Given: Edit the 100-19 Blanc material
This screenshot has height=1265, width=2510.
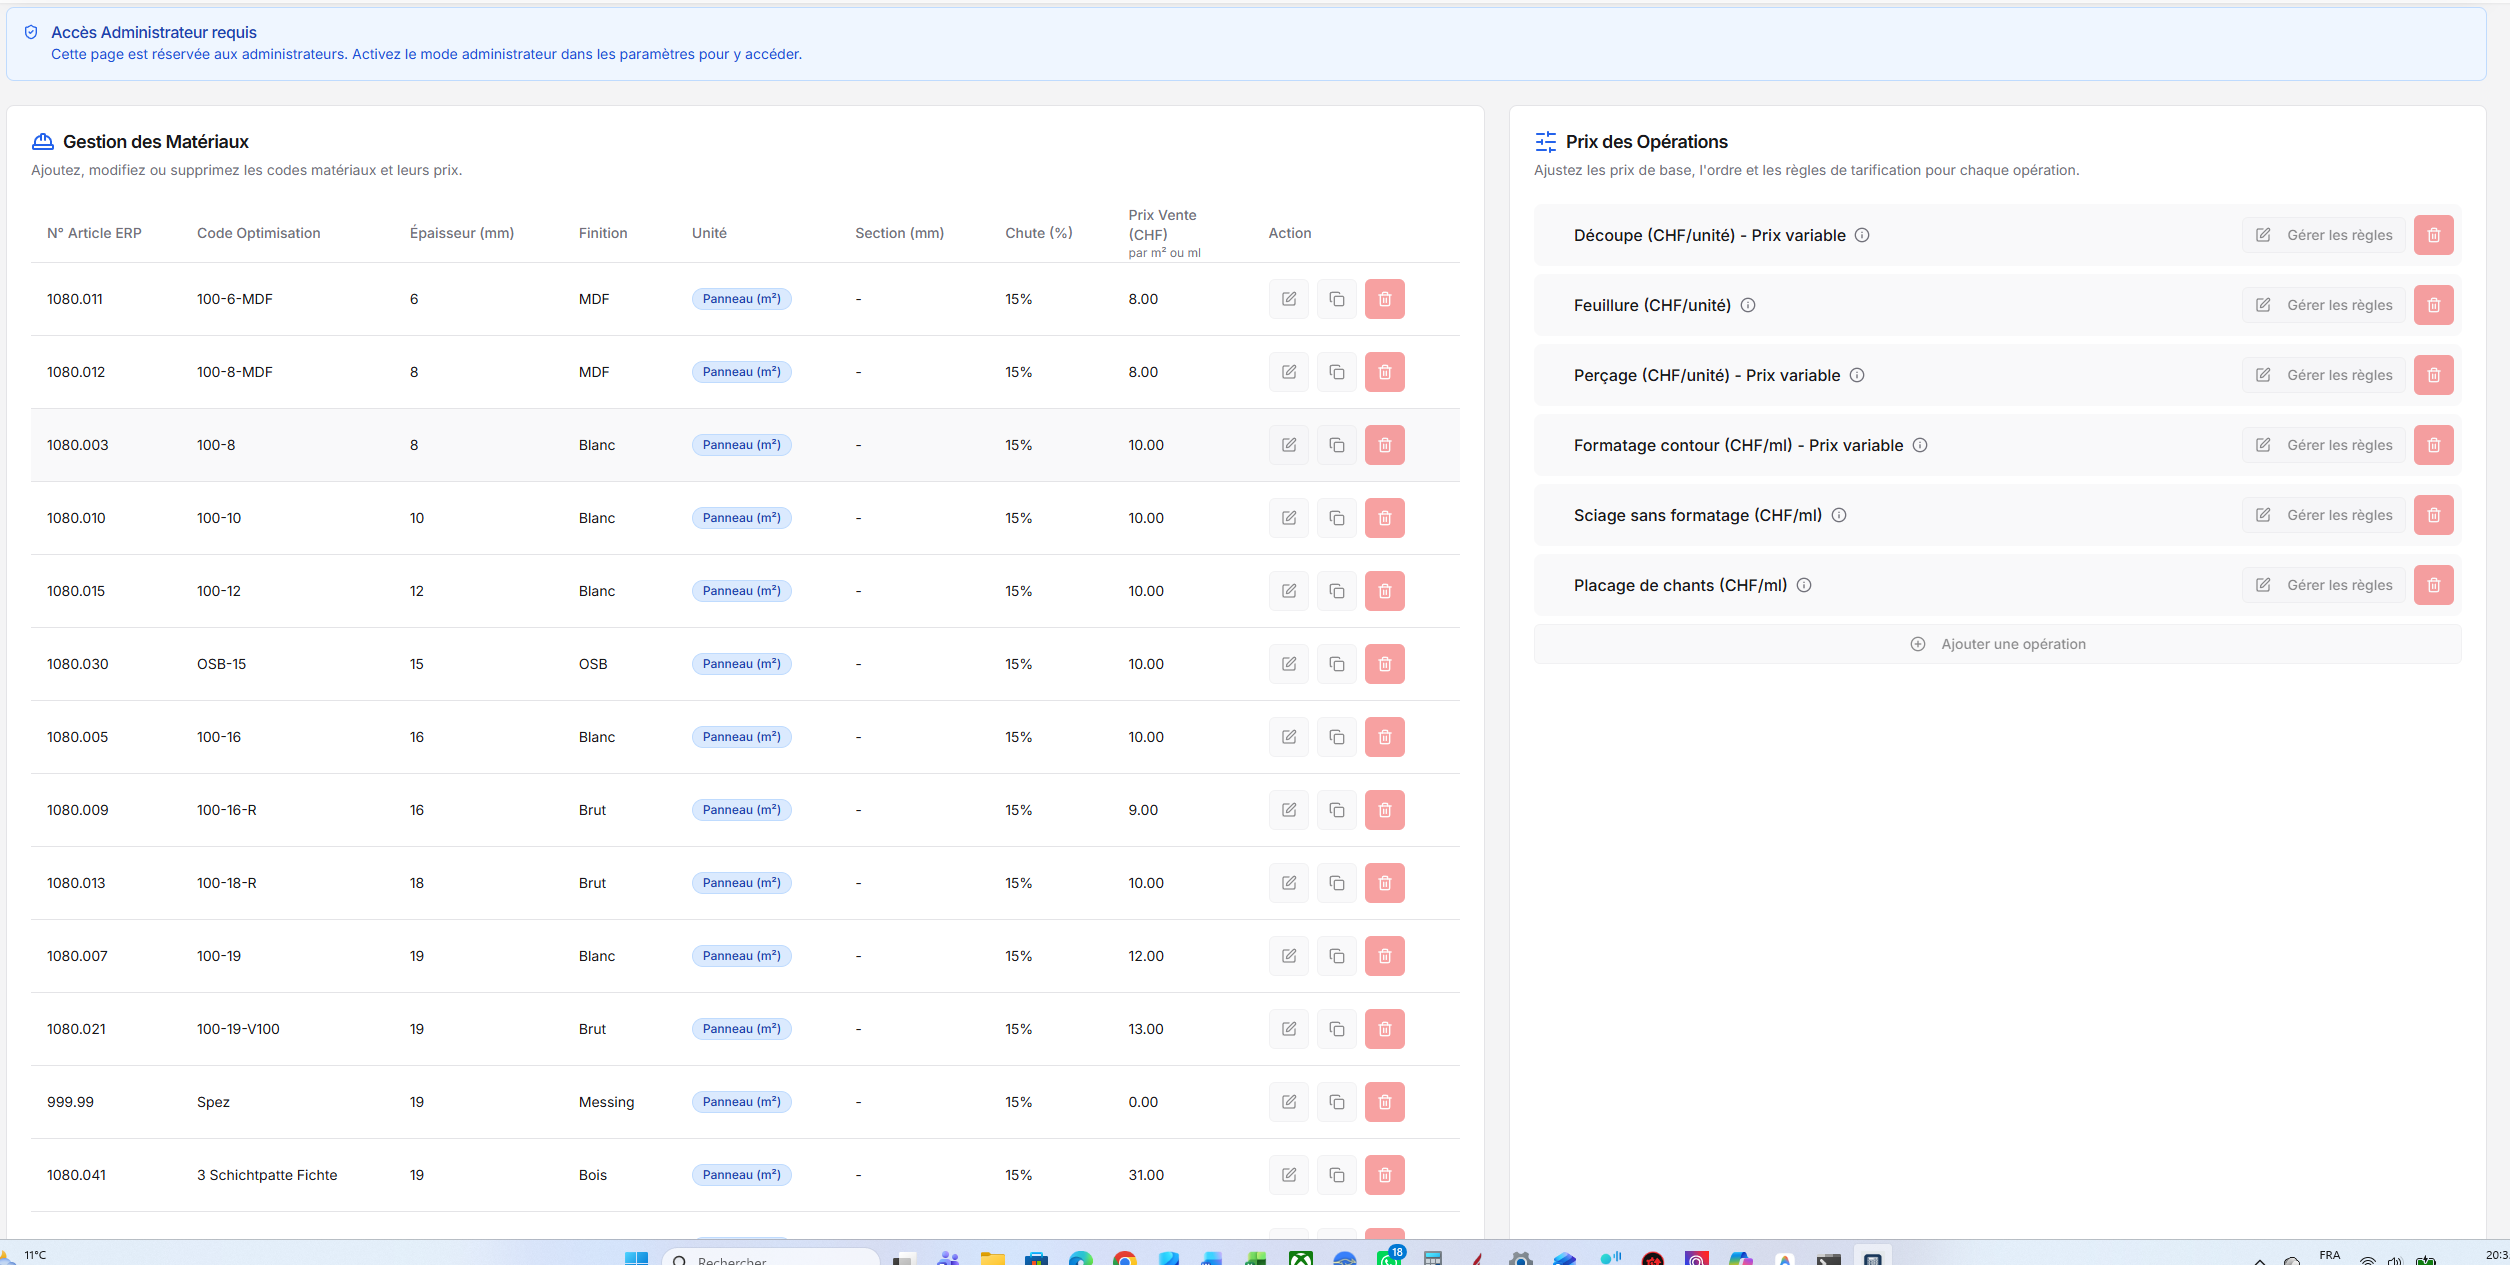Looking at the screenshot, I should pos(1289,956).
